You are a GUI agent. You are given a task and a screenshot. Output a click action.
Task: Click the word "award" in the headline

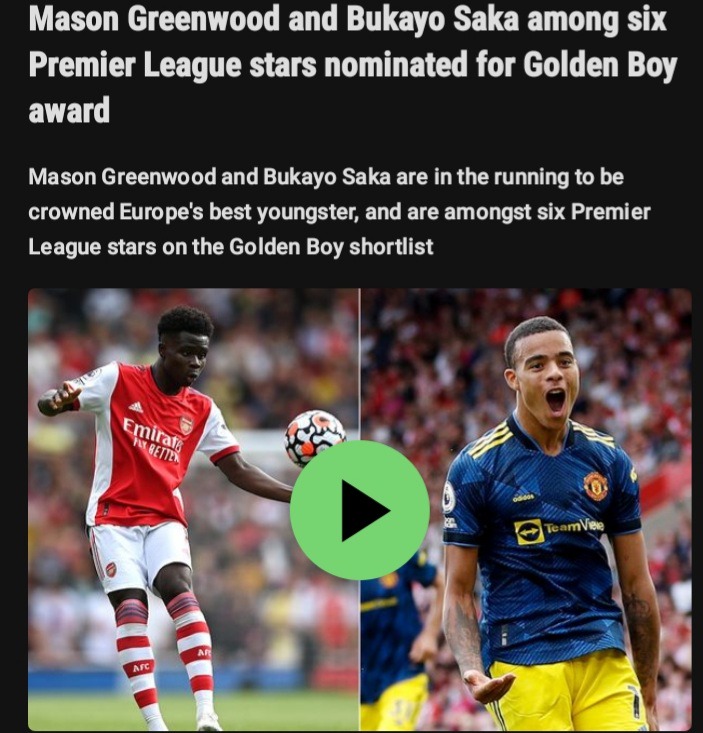click(x=69, y=110)
